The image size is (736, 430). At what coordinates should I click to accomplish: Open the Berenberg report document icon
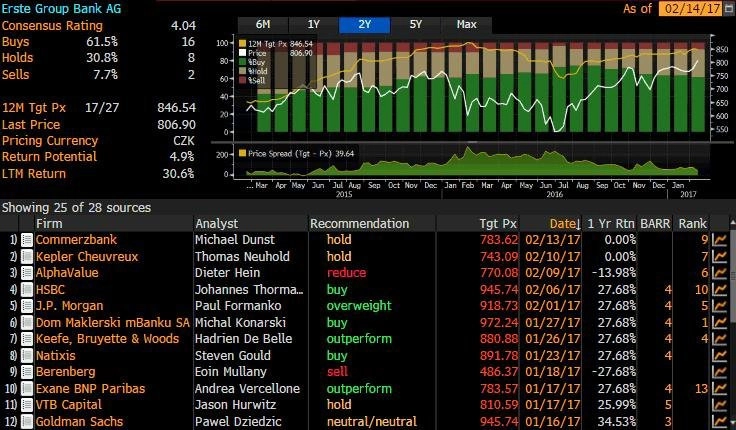[x=27, y=372]
